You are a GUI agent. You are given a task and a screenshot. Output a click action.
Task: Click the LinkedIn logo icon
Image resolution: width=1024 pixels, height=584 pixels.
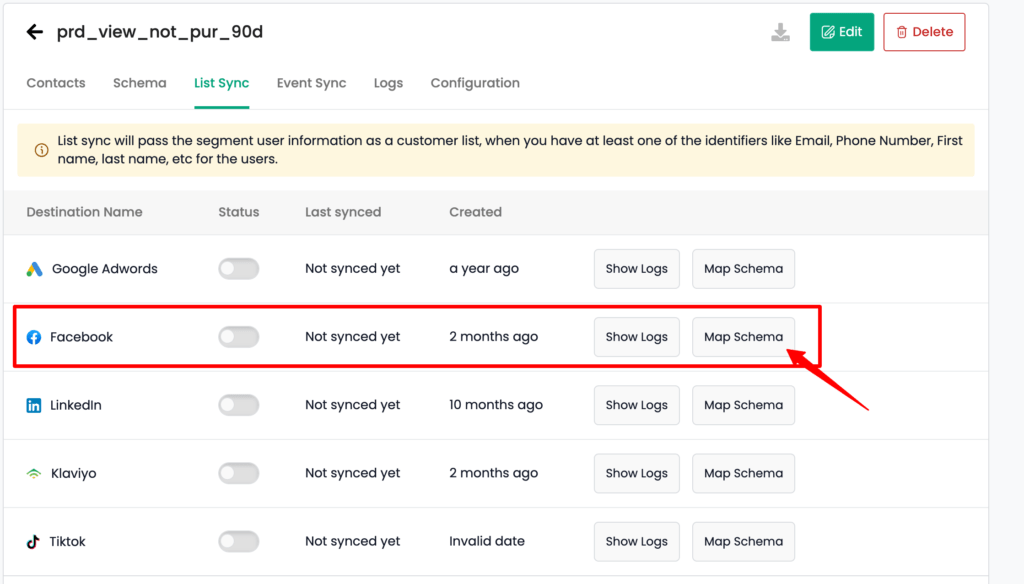click(34, 405)
